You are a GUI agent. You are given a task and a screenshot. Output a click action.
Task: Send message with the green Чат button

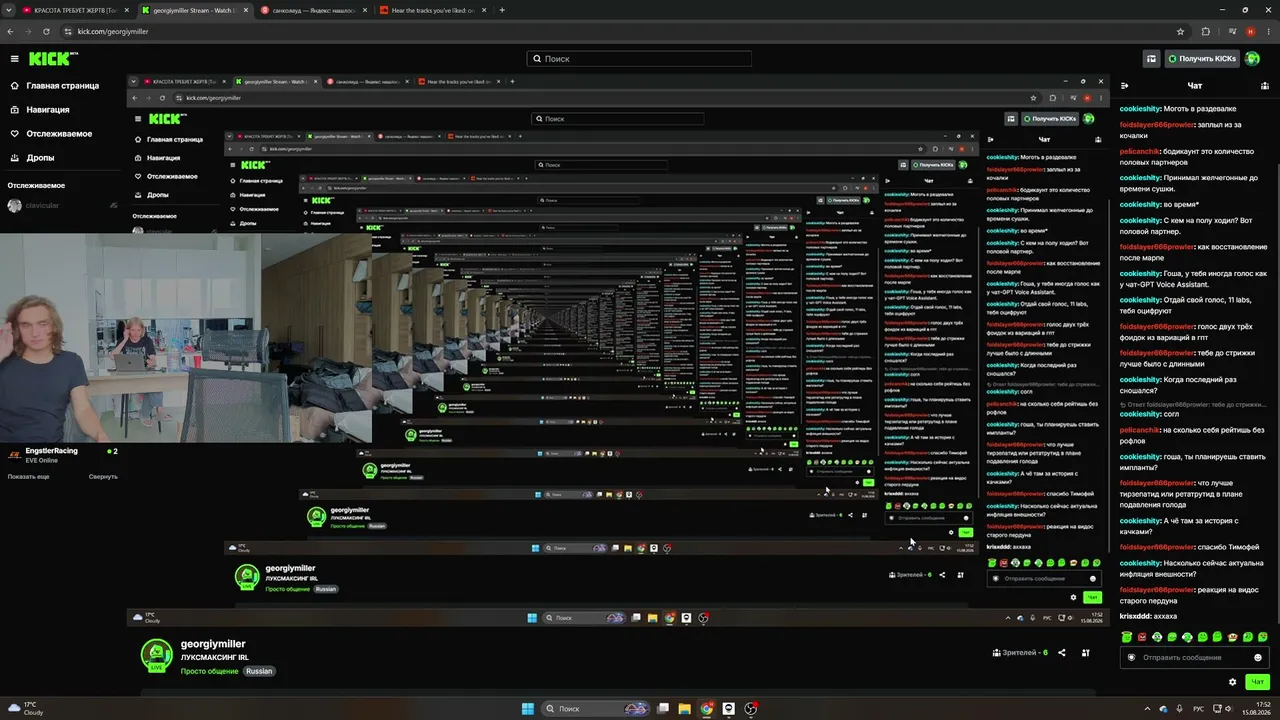[x=1258, y=682]
